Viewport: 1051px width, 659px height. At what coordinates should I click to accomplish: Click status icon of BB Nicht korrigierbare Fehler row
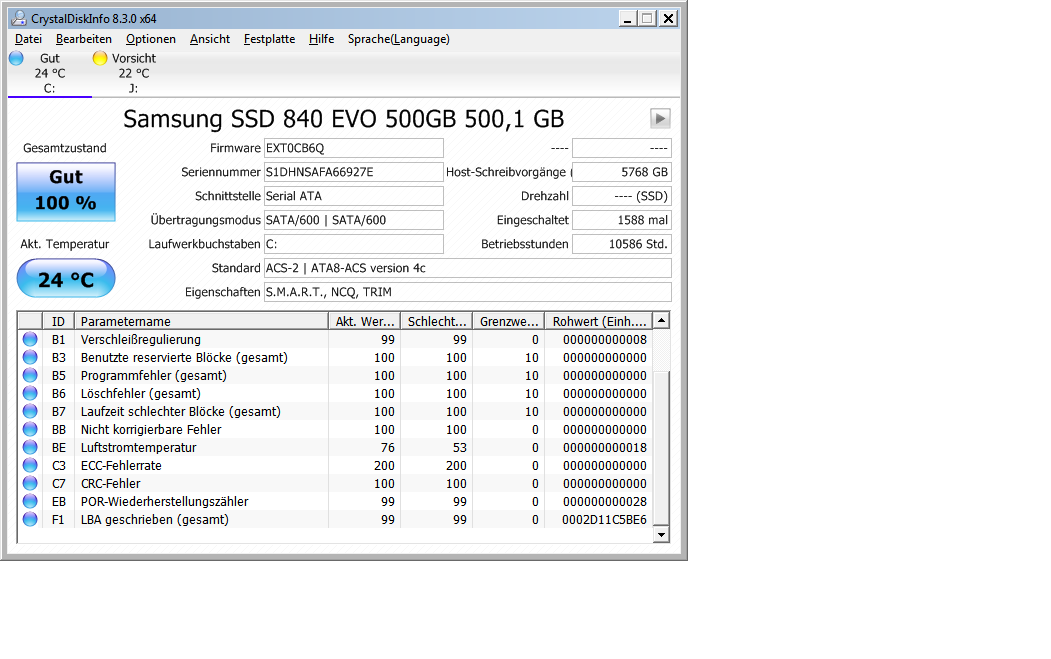[30, 429]
